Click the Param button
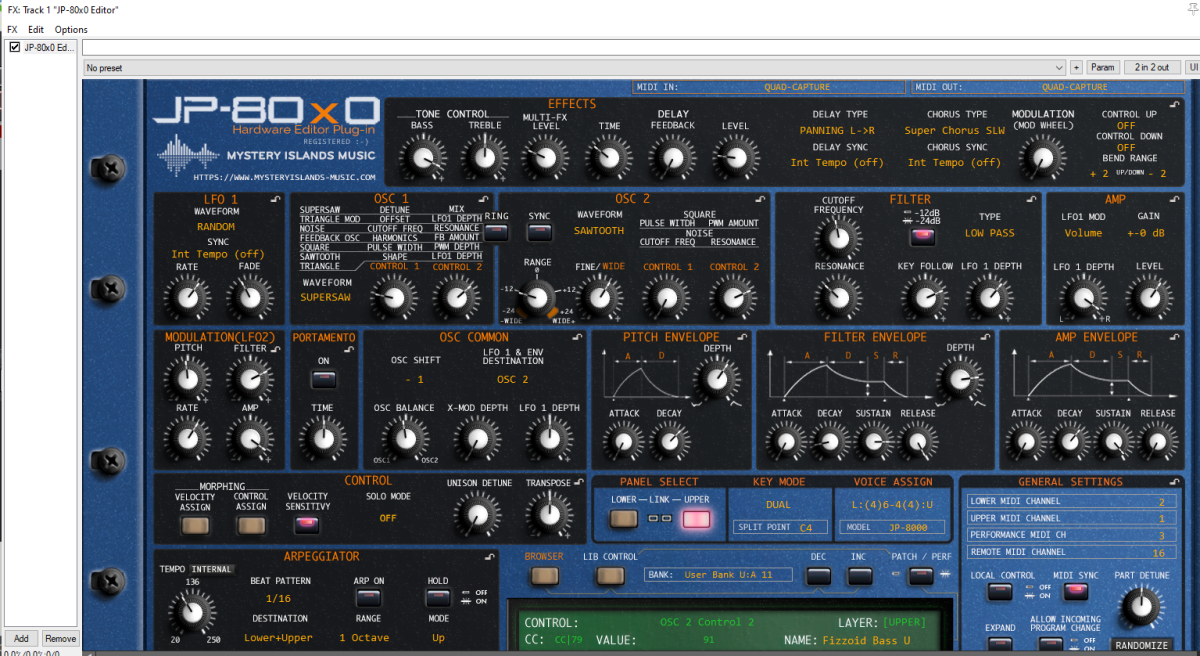The image size is (1200, 656). coord(1103,67)
